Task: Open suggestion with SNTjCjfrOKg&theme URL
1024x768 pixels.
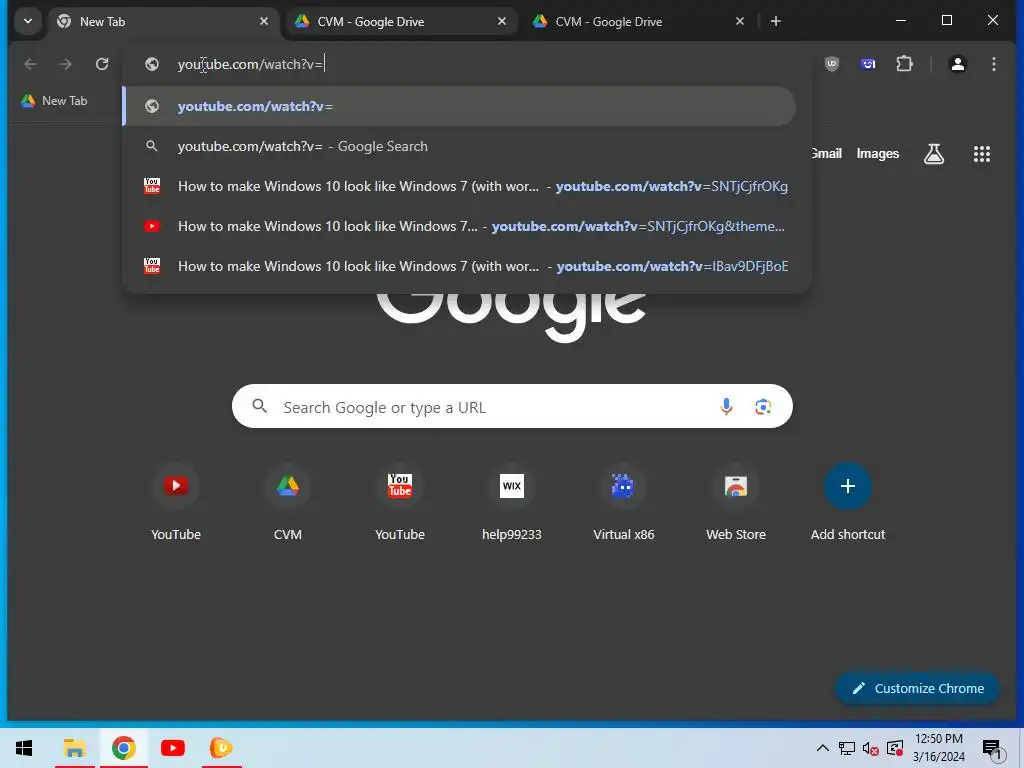Action: [459, 226]
